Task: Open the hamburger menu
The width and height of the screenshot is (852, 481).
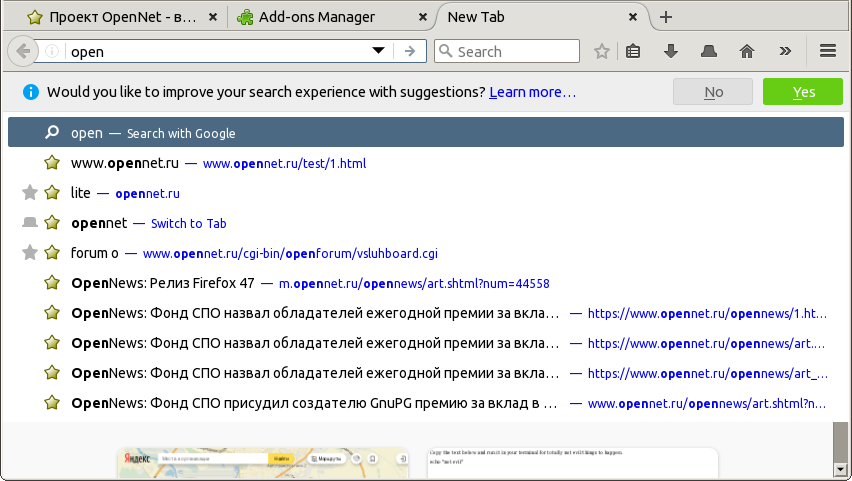Action: coord(827,51)
